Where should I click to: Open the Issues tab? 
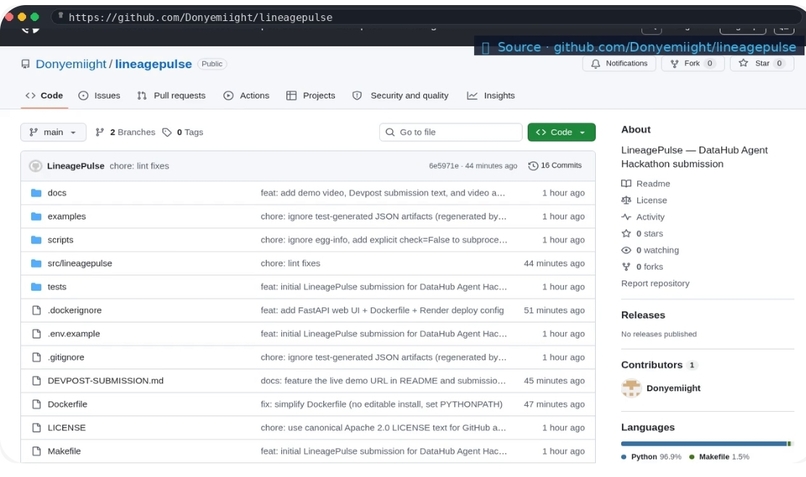tap(99, 96)
